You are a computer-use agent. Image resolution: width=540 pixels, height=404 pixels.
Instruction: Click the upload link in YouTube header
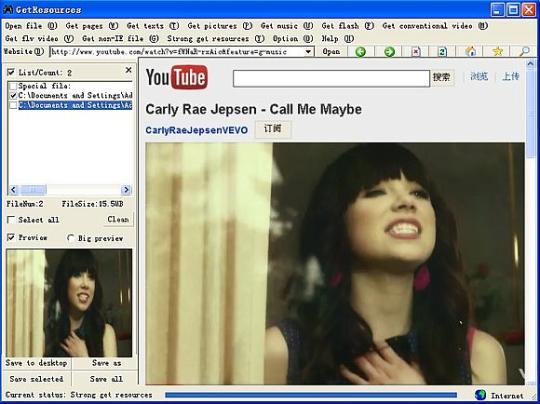510,76
